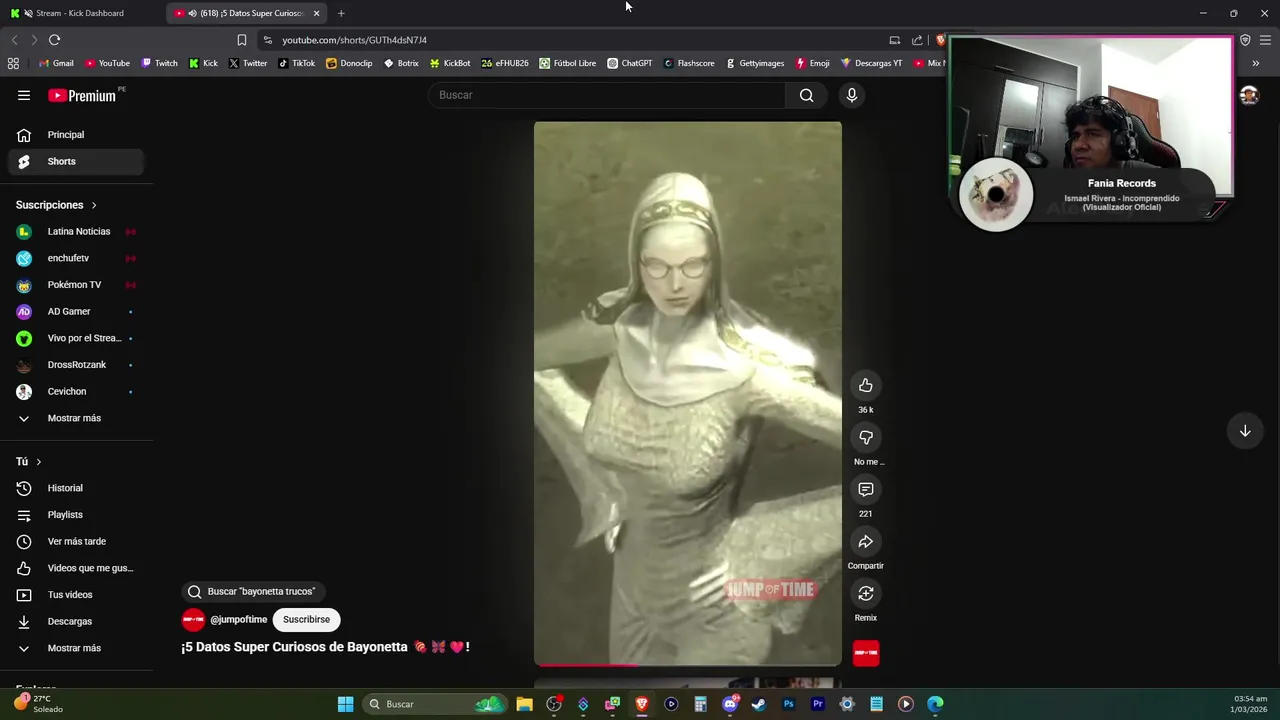
Task: Open Cevichon subscription
Action: [x=76, y=391]
